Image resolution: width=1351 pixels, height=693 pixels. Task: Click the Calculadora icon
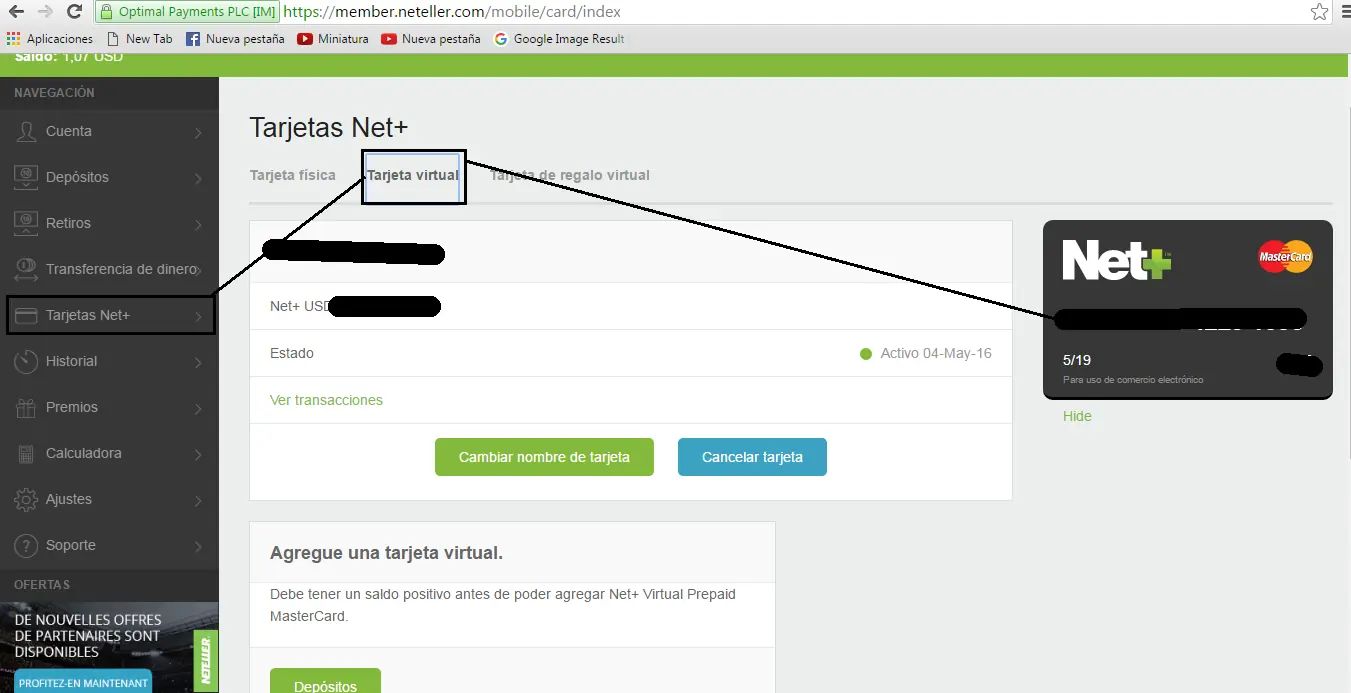[26, 453]
